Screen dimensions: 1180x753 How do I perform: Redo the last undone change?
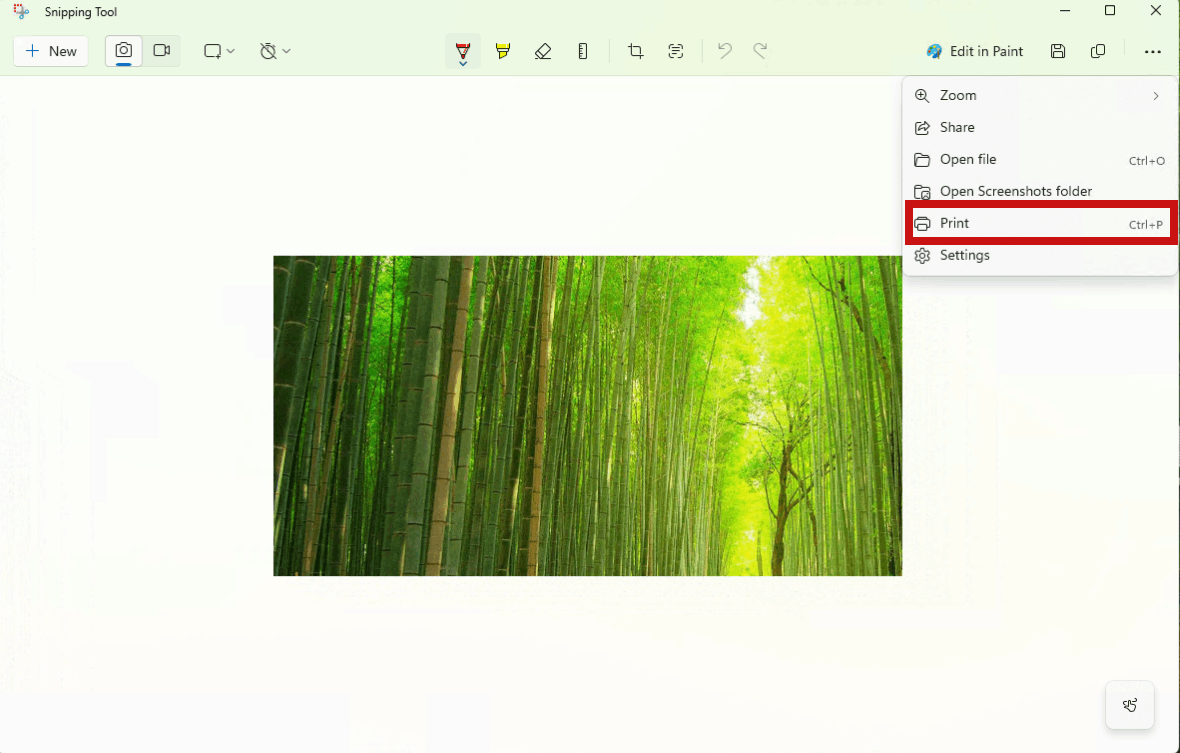click(760, 50)
